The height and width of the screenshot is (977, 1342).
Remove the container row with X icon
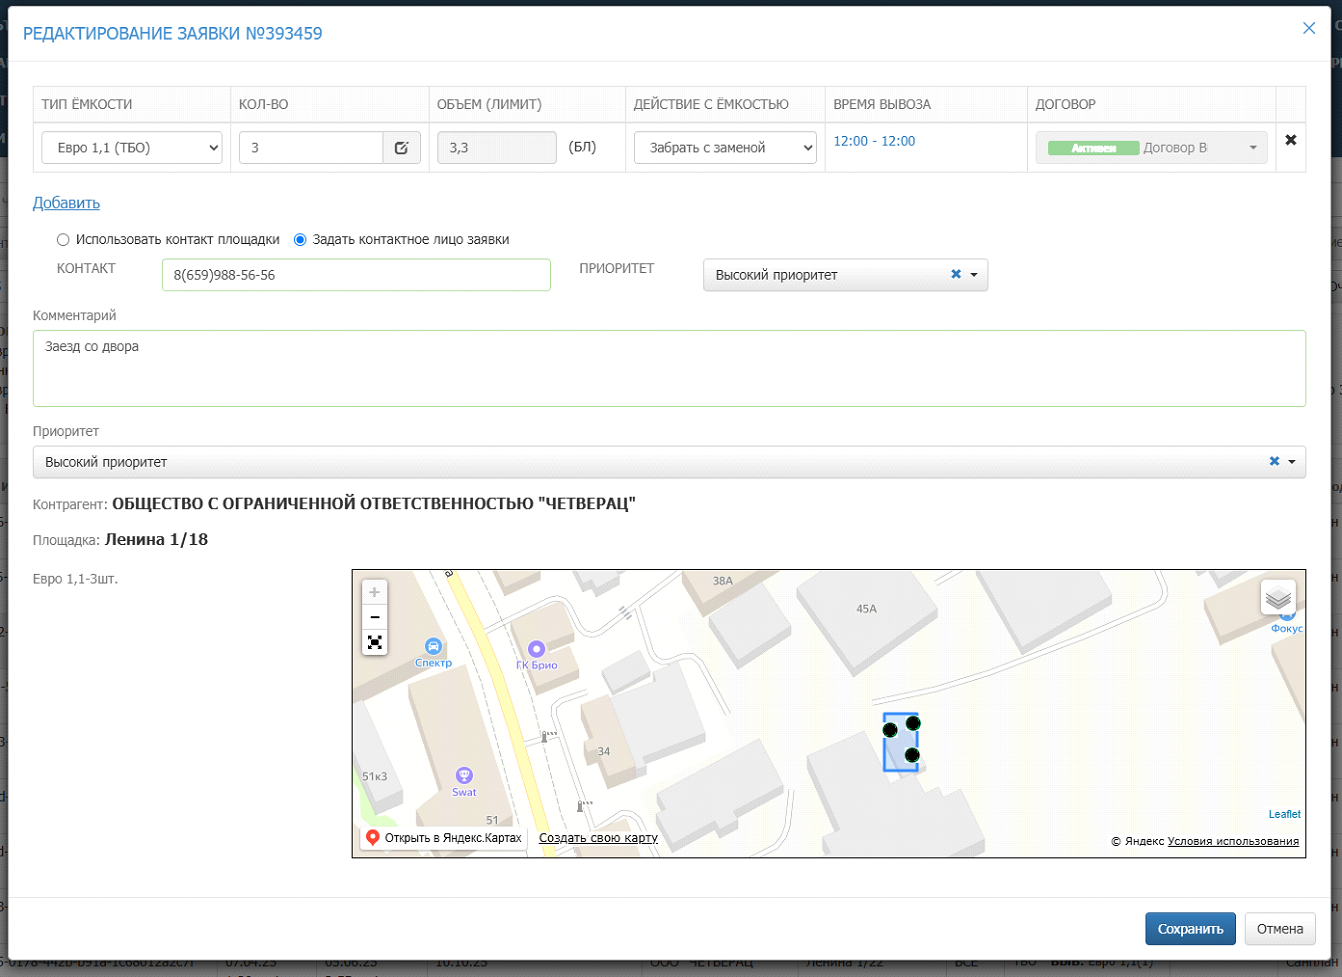[x=1290, y=140]
